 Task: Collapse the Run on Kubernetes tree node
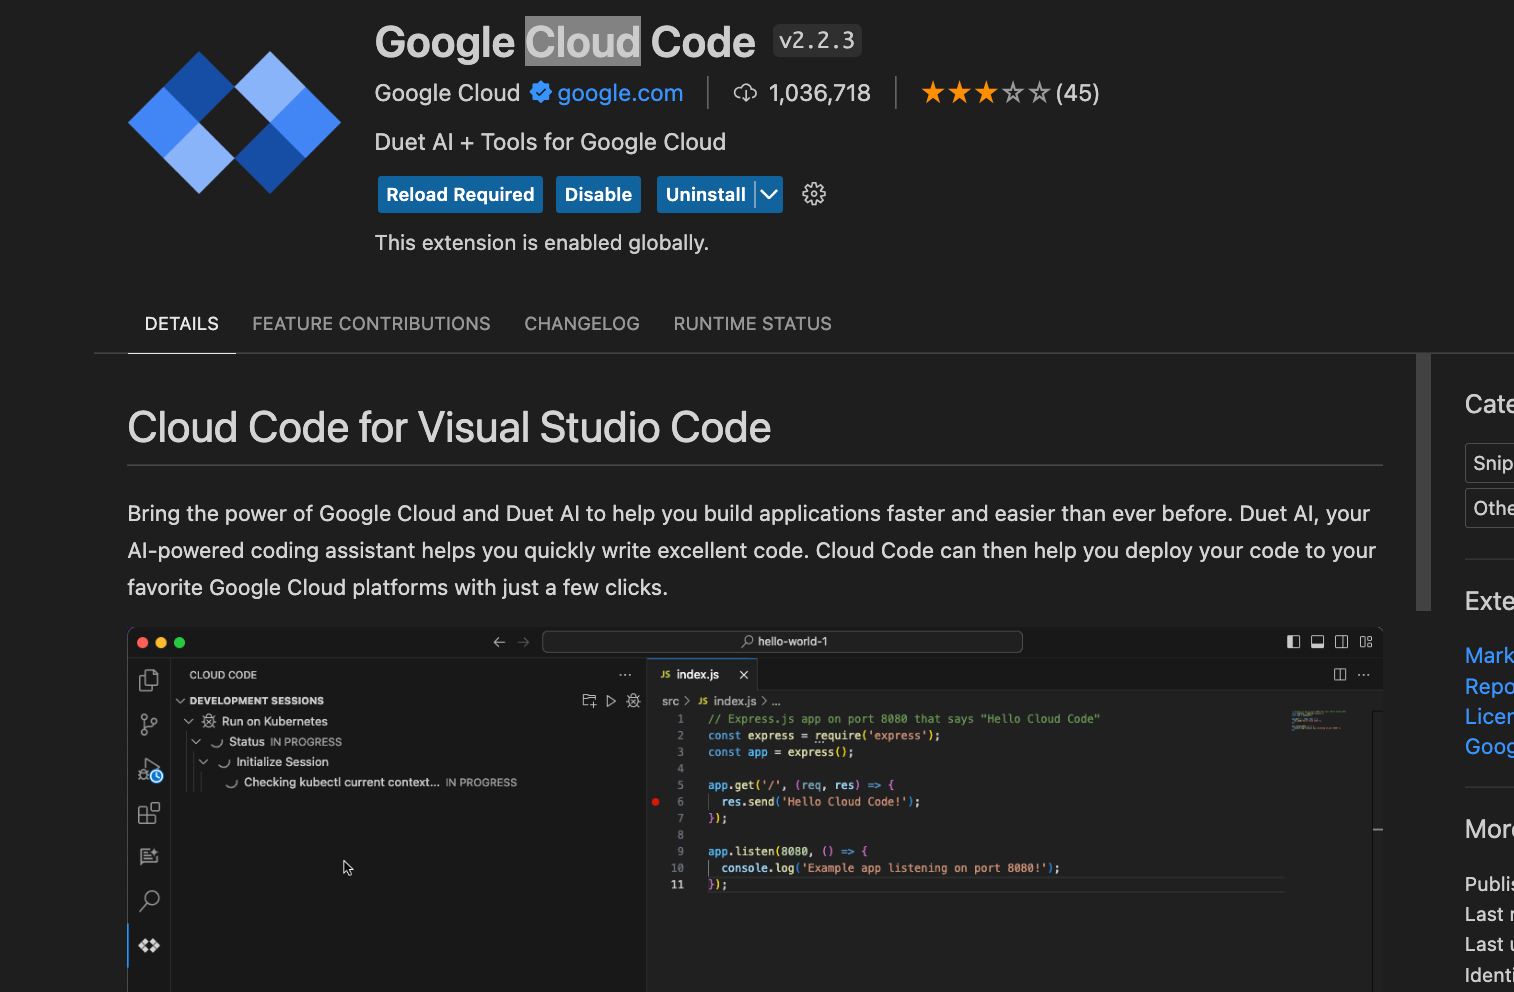(189, 721)
